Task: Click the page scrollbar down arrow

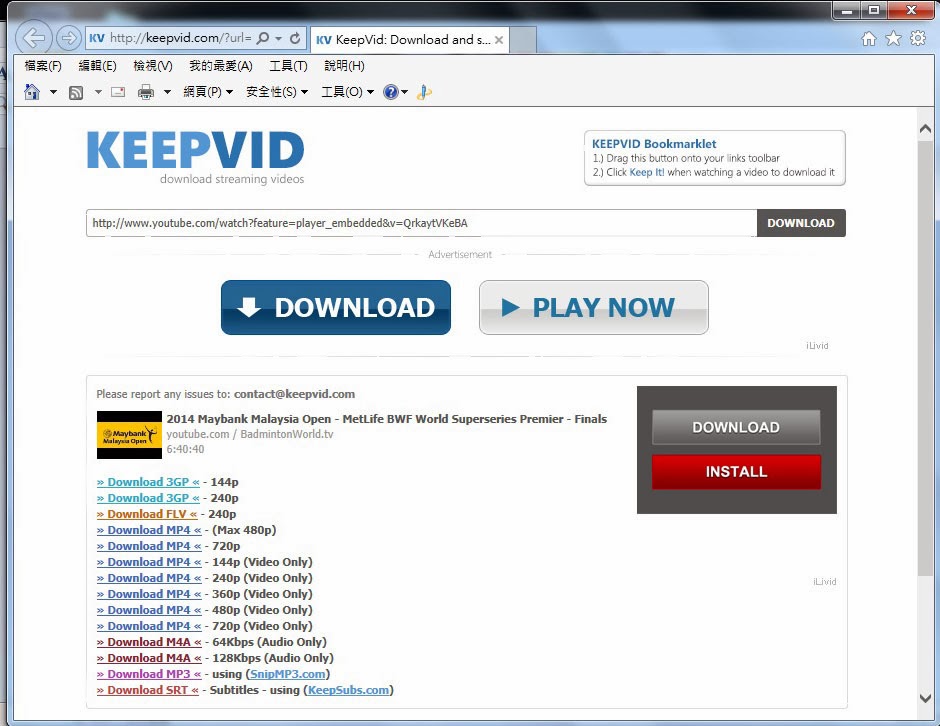Action: pyautogui.click(x=925, y=698)
